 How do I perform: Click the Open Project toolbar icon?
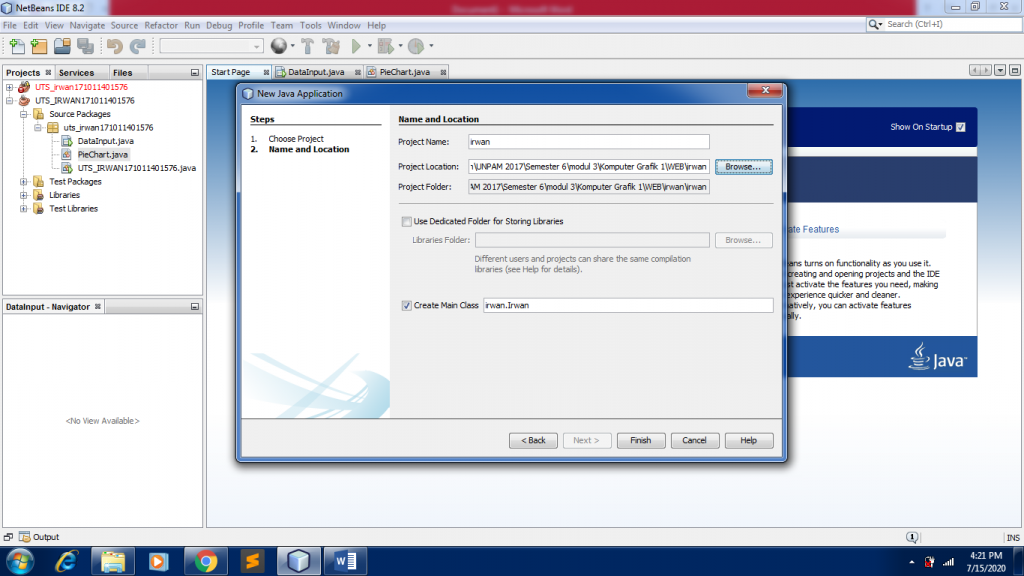click(62, 46)
